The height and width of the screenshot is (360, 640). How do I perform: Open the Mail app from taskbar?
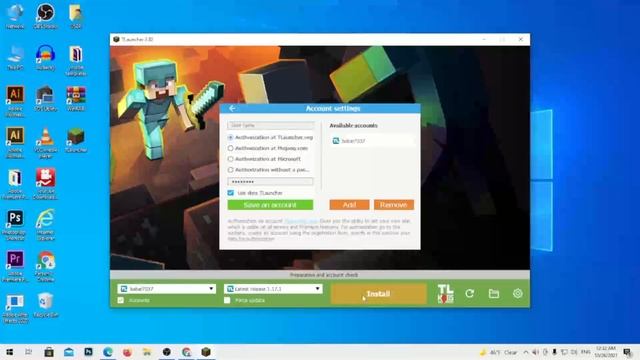tap(69, 352)
